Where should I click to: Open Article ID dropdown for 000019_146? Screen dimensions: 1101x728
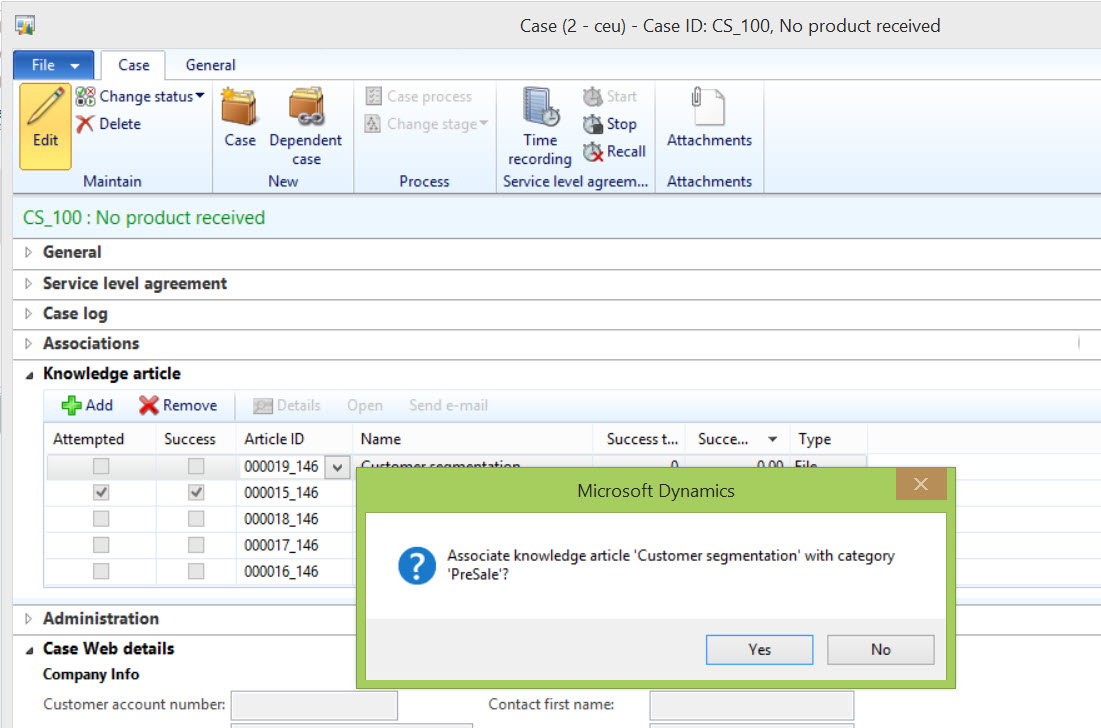pos(338,467)
